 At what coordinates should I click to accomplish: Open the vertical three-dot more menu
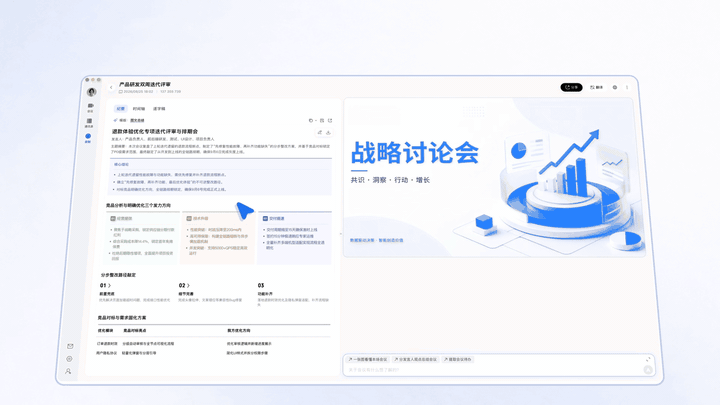pos(627,87)
